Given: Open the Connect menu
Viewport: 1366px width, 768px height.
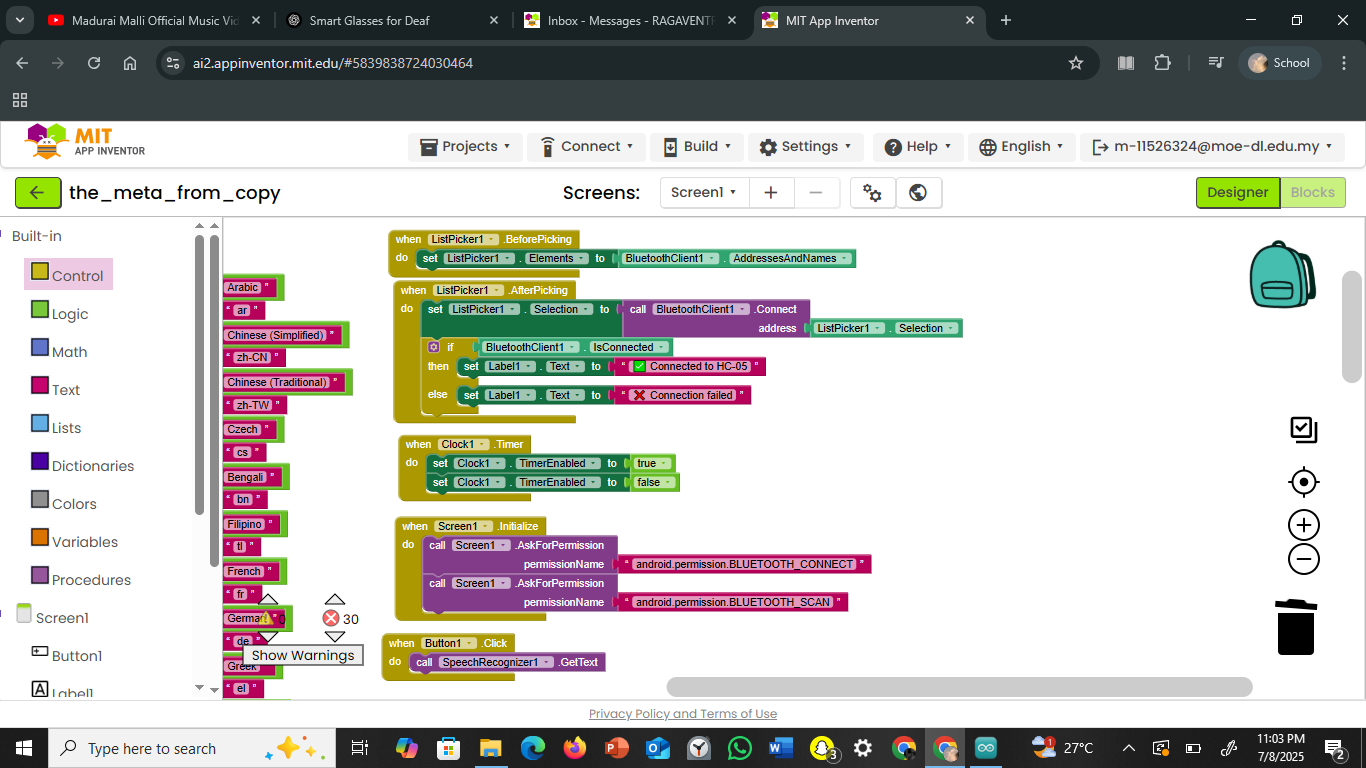Looking at the screenshot, I should click(x=588, y=147).
